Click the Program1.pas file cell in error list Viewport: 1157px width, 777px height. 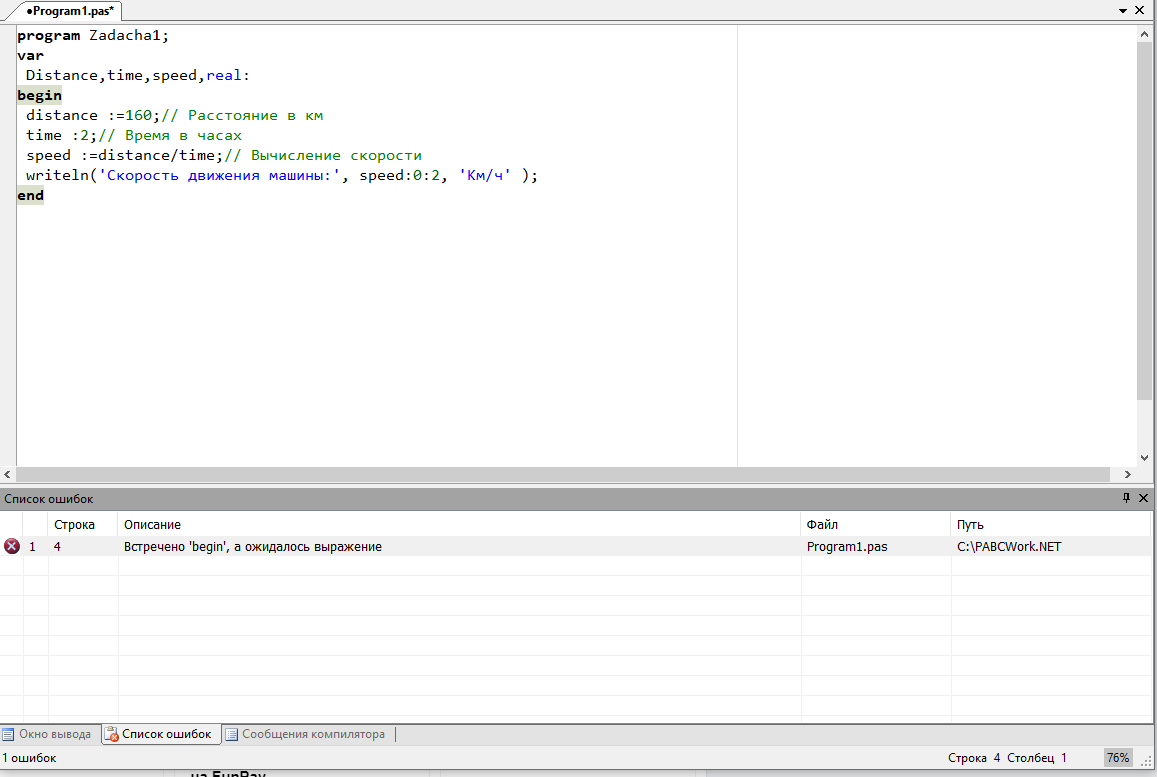[847, 547]
